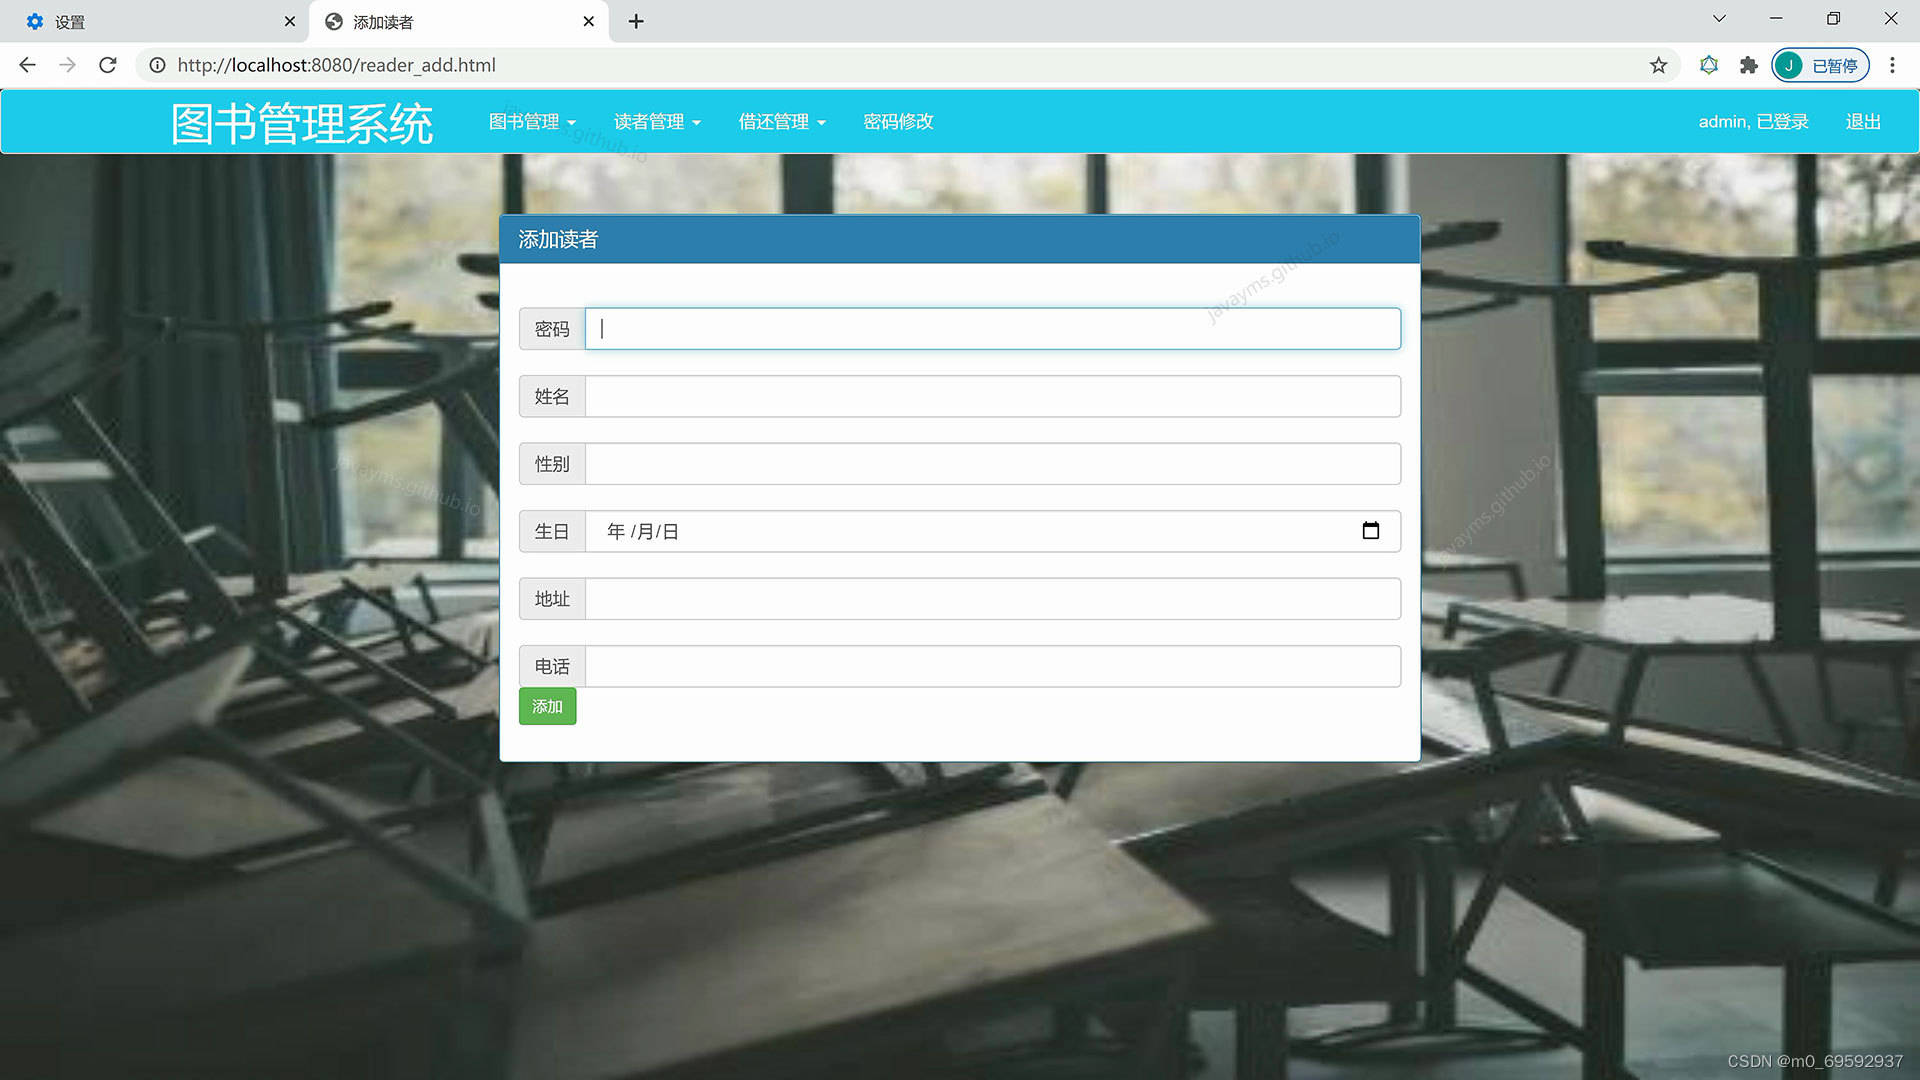Open Chrome's three-dot menu

(x=1892, y=65)
